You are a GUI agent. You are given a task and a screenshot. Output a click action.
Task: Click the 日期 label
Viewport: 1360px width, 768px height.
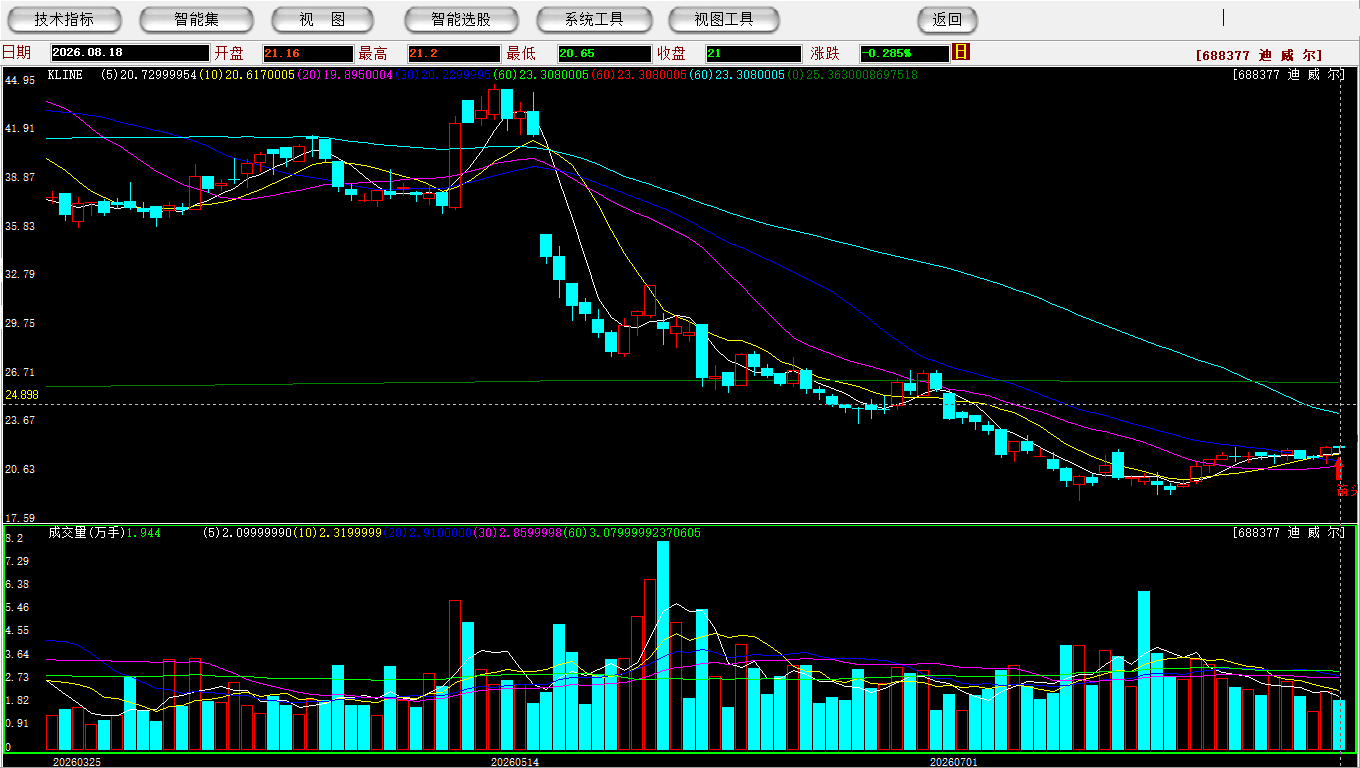[17, 53]
